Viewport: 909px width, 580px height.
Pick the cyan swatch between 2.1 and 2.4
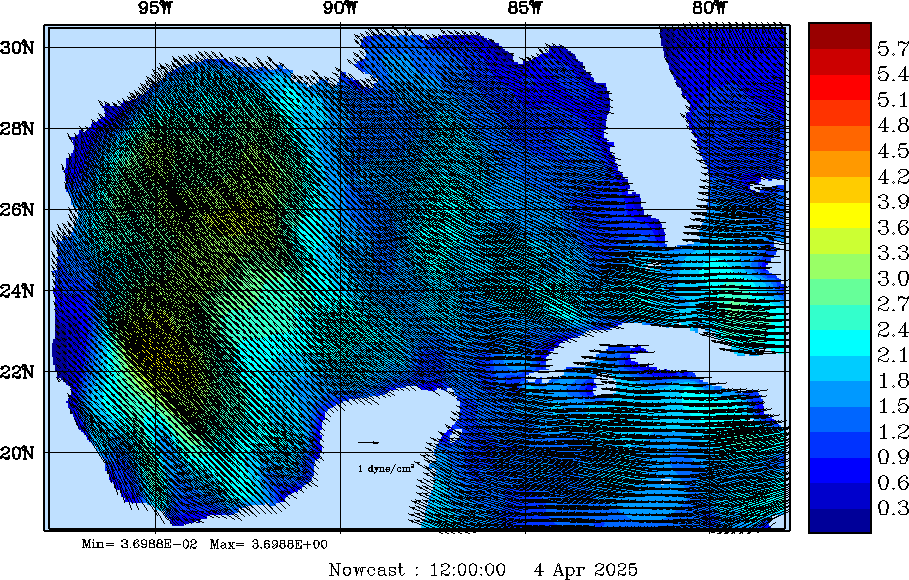click(840, 343)
